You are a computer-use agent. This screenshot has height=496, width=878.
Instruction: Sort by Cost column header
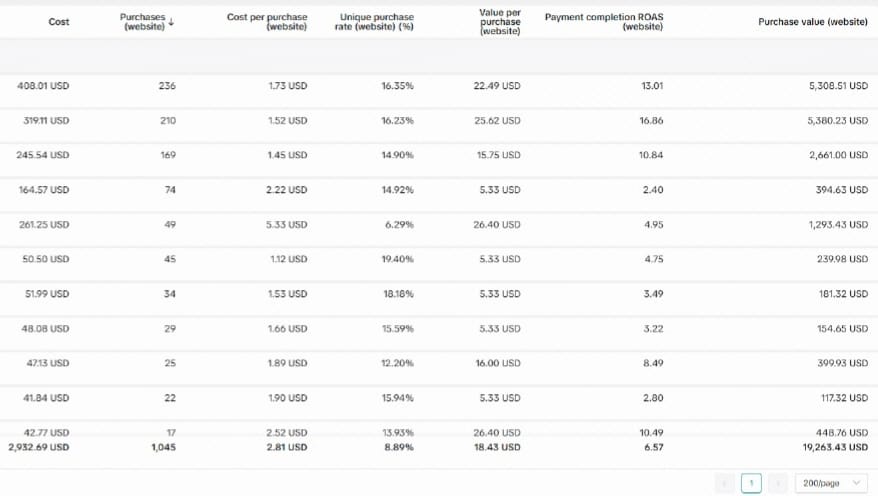tap(58, 21)
